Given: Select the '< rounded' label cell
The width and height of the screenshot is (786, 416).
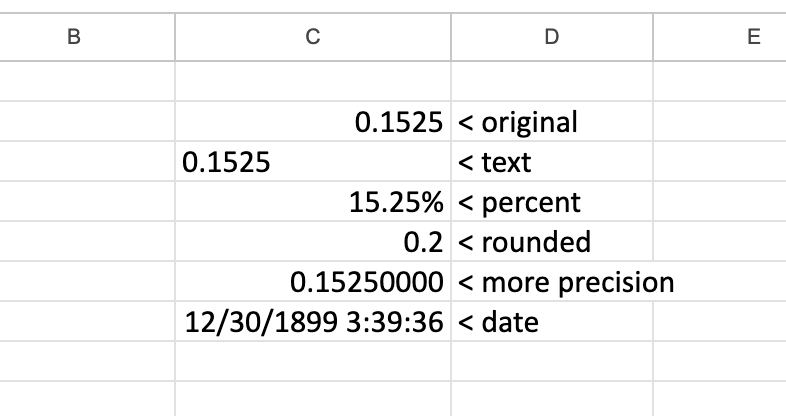Looking at the screenshot, I should [552, 242].
